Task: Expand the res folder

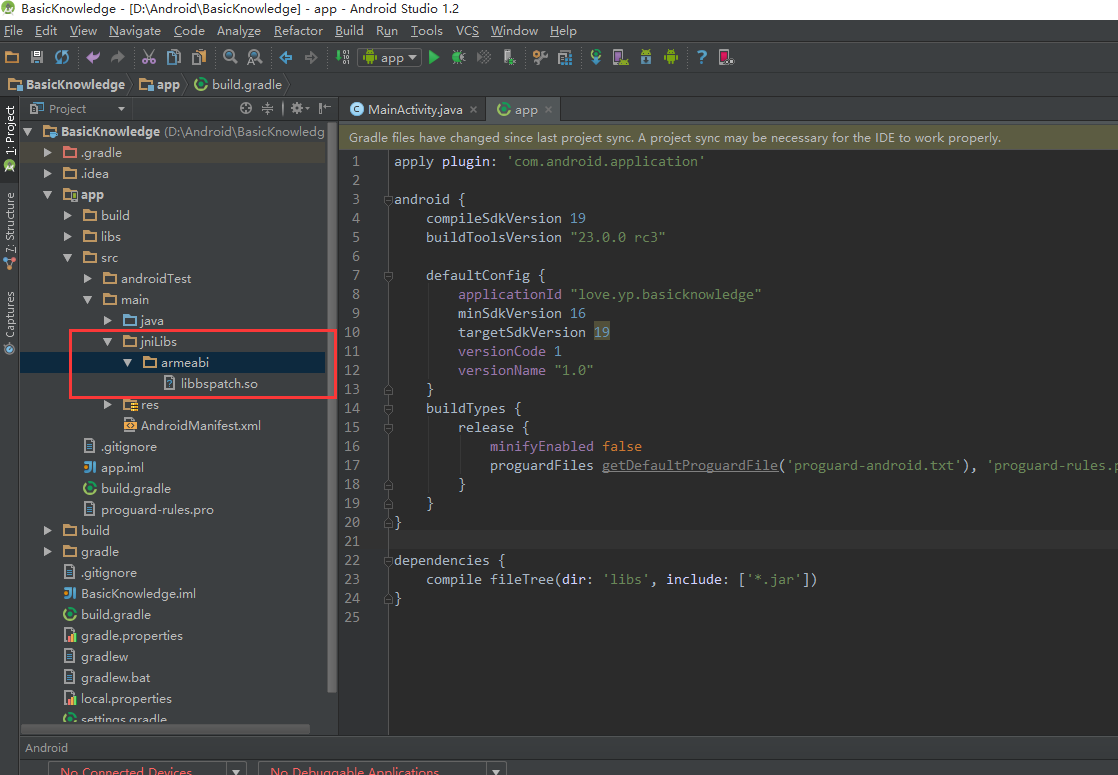Action: (108, 405)
